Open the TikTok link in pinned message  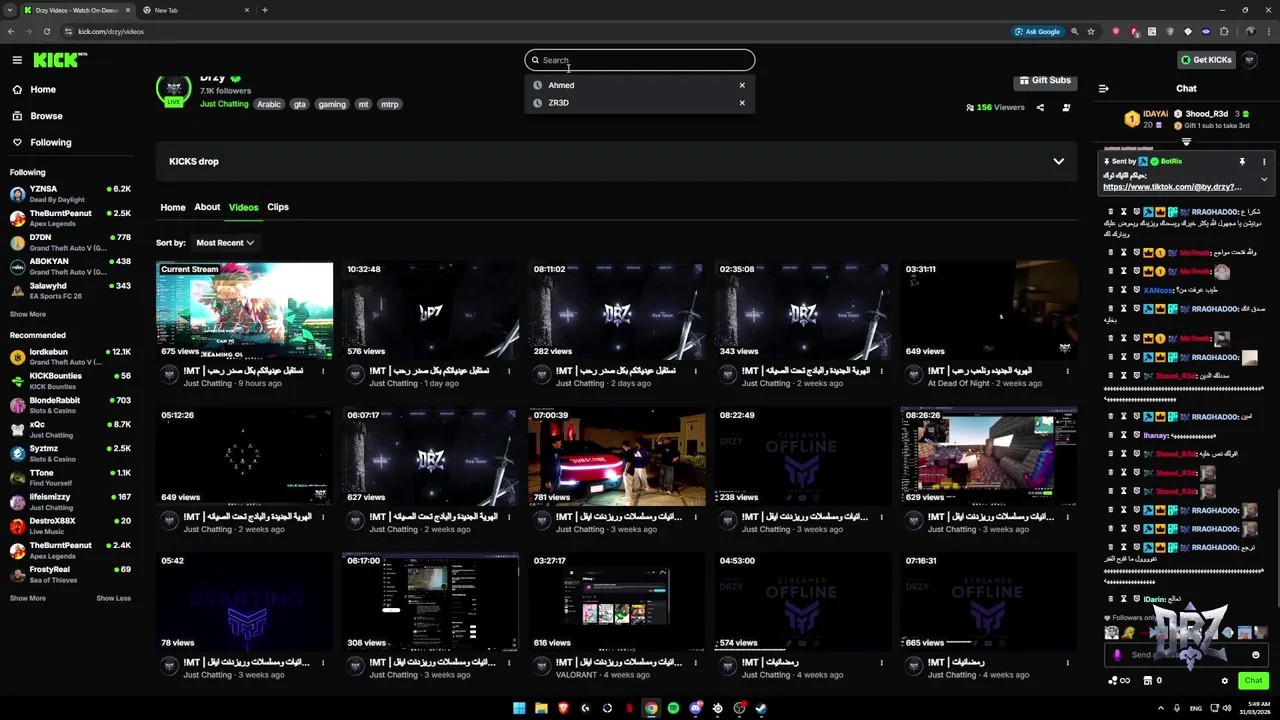pyautogui.click(x=1172, y=187)
